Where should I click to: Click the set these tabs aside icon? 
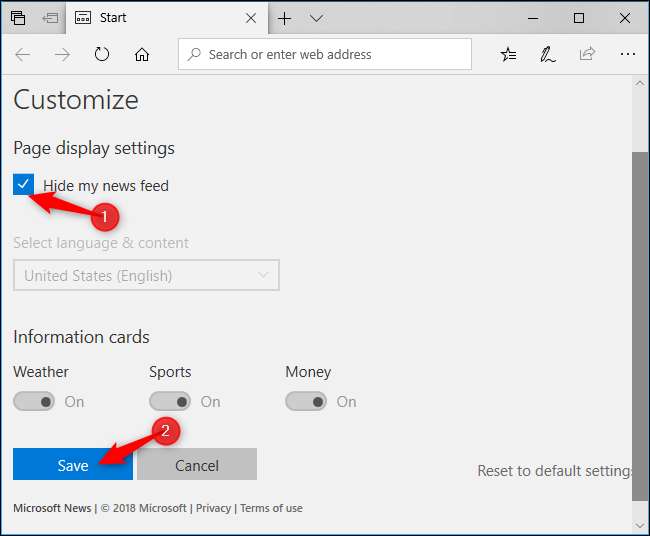[x=51, y=18]
